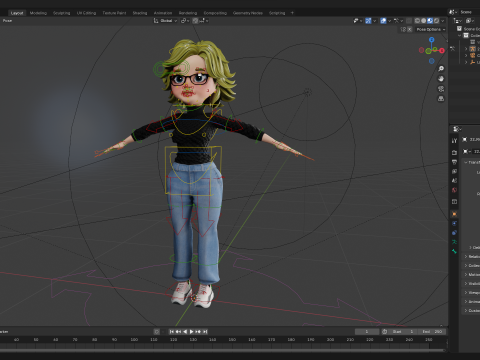Jump to the last frame
Viewport: 480px width, 360px height.
tap(205, 332)
